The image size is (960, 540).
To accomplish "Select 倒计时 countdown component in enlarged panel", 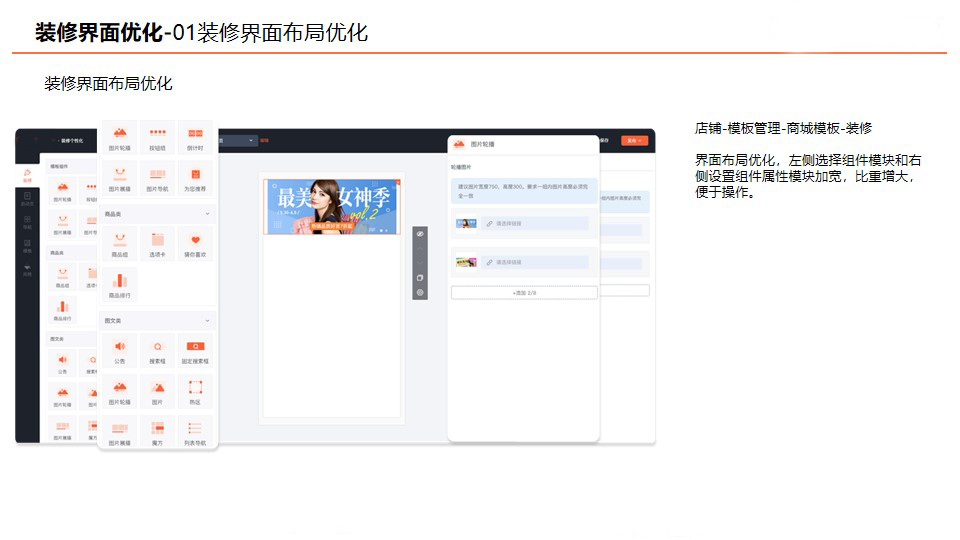I will coord(195,138).
